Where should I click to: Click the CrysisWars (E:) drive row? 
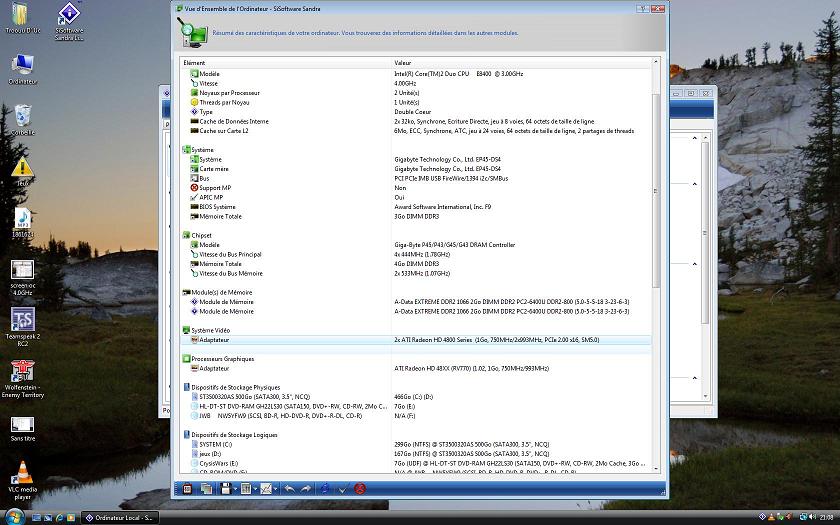pos(416,464)
